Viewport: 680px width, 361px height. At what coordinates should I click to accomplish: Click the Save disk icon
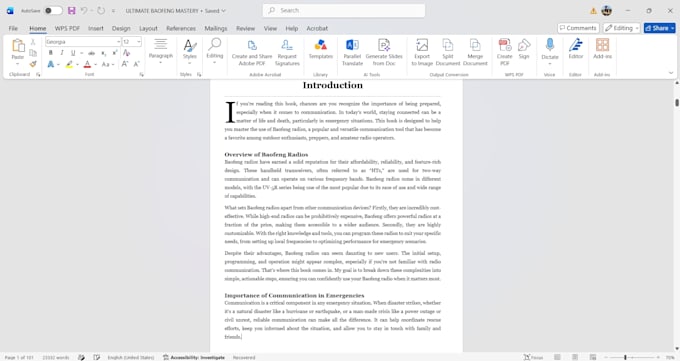click(x=72, y=10)
